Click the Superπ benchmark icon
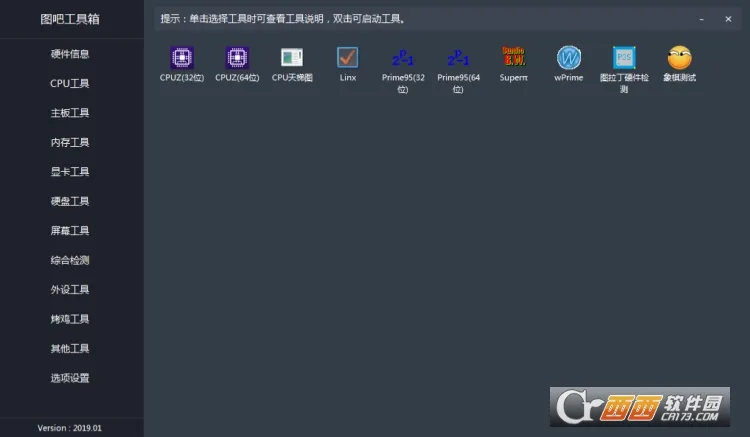Screen dimensions: 750x437 click(513, 58)
